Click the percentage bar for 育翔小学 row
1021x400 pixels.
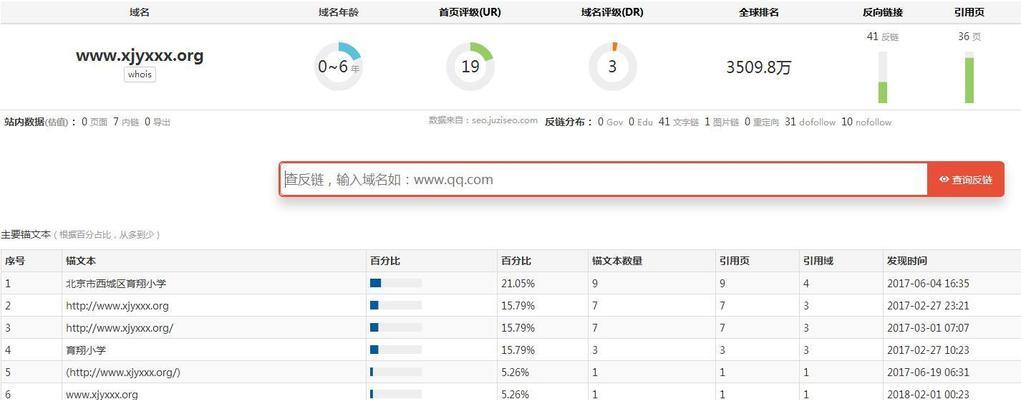(395, 350)
